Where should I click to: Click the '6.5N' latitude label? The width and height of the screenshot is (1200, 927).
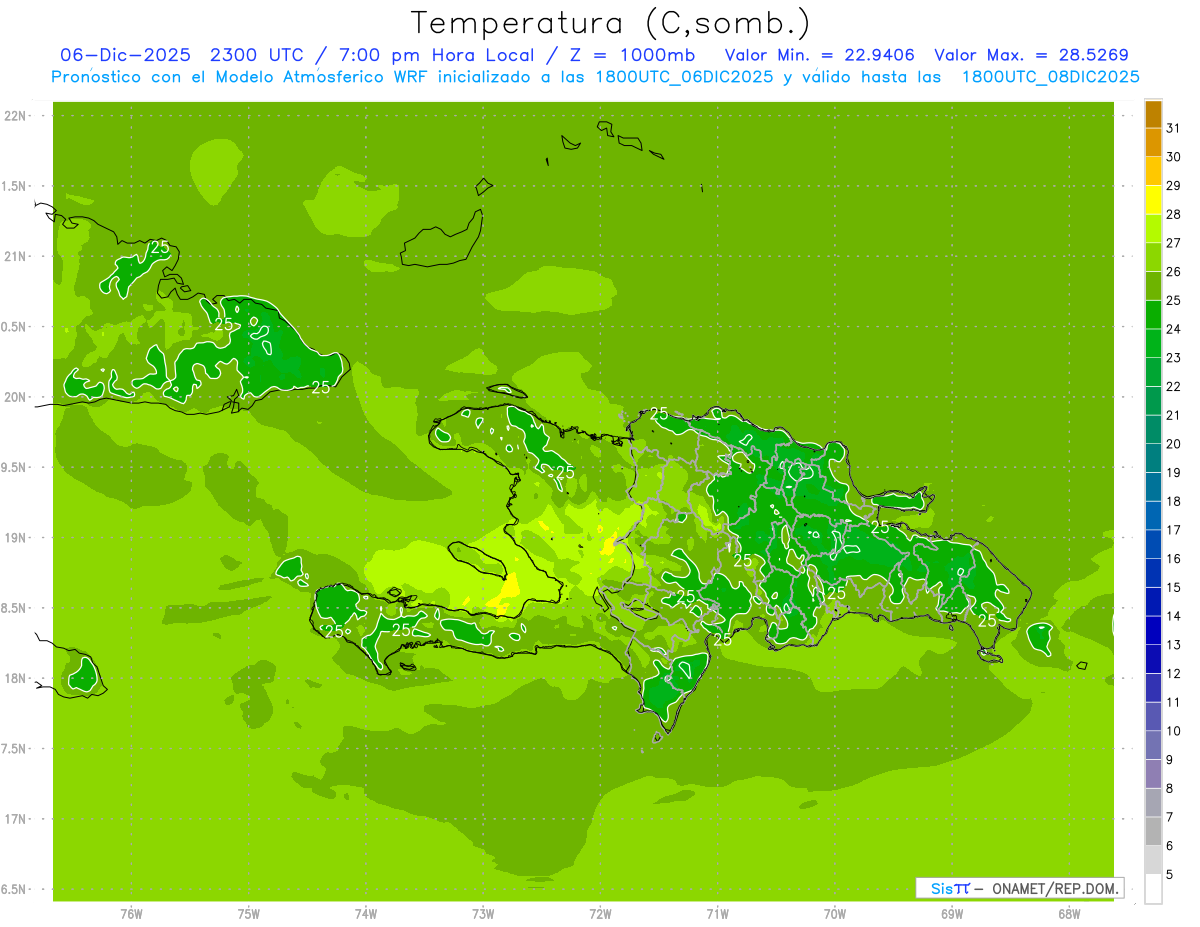tap(15, 889)
